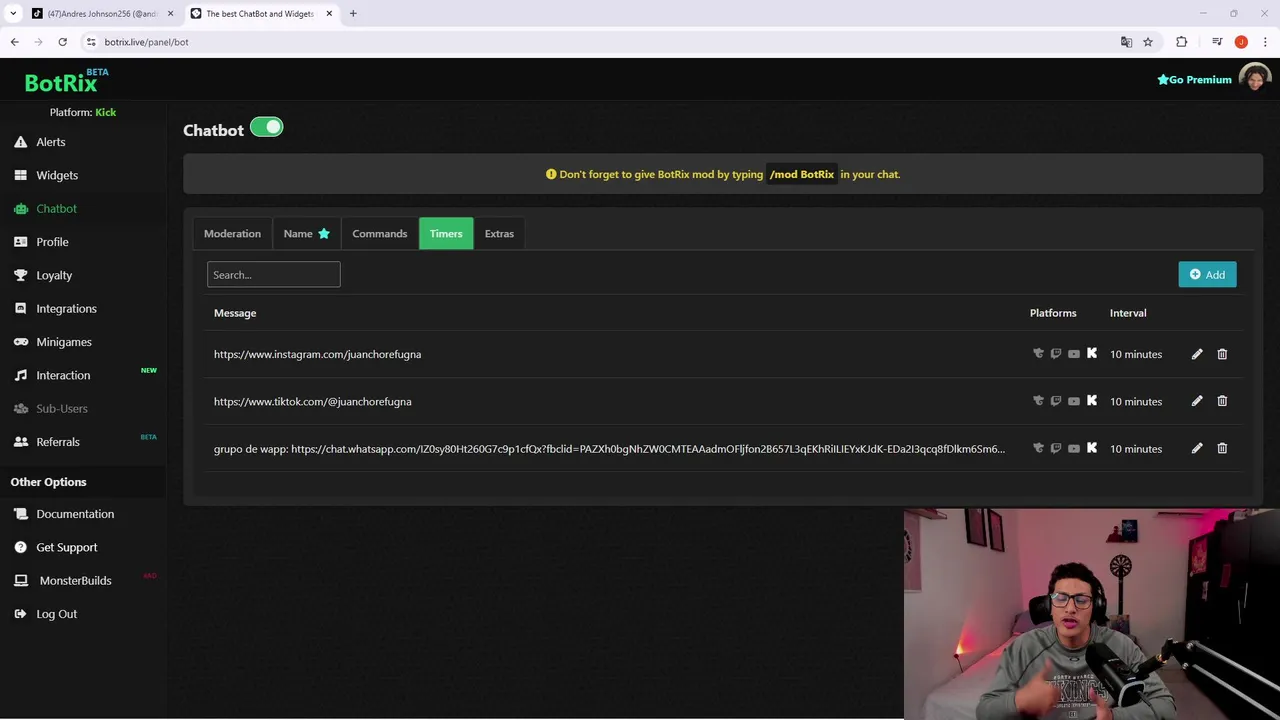Toggle Trovo platform on the instagram timer
The height and width of the screenshot is (720, 1280).
[x=1038, y=353]
